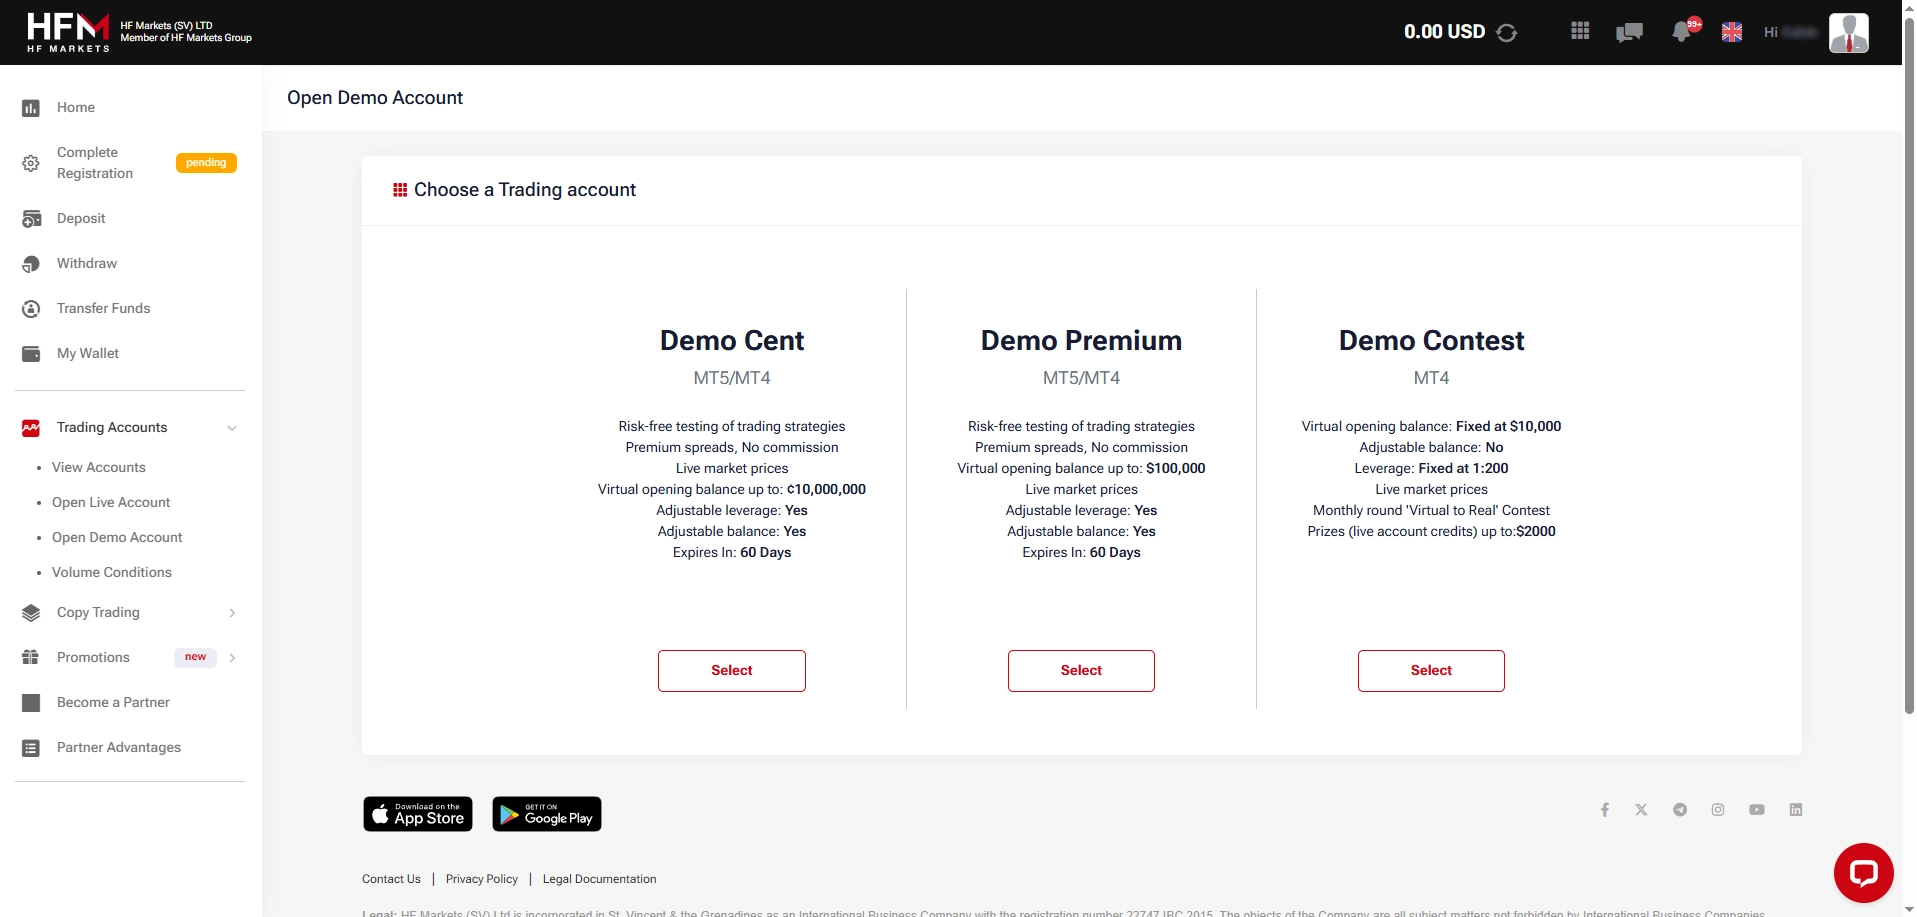Screen dimensions: 1917x917
Task: Open the Legal Documentation link
Action: [598, 879]
